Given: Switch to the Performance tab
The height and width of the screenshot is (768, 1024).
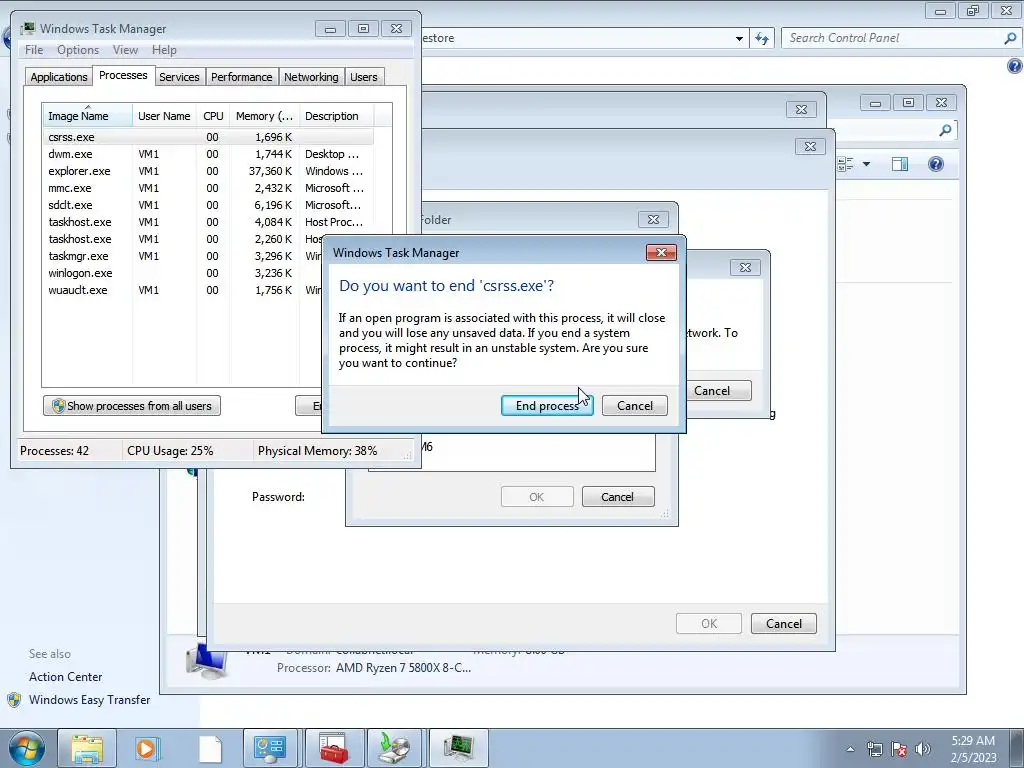Looking at the screenshot, I should (x=241, y=77).
